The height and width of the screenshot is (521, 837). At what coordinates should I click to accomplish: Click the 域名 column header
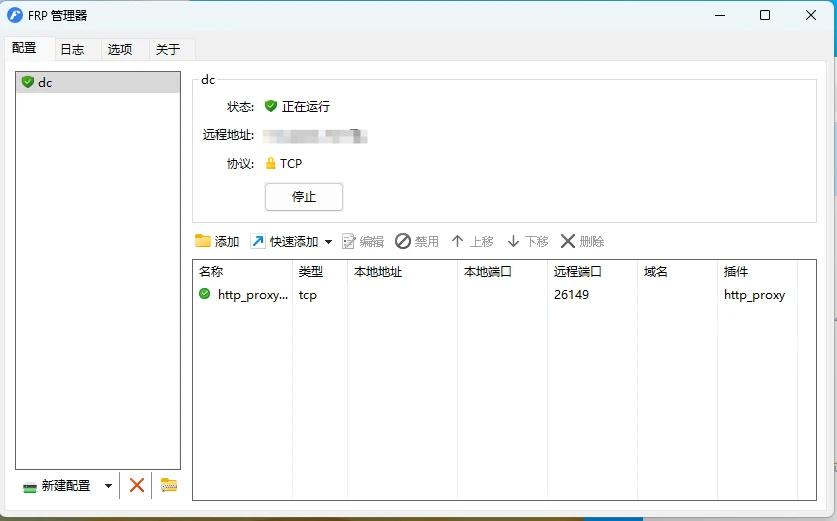(x=677, y=272)
